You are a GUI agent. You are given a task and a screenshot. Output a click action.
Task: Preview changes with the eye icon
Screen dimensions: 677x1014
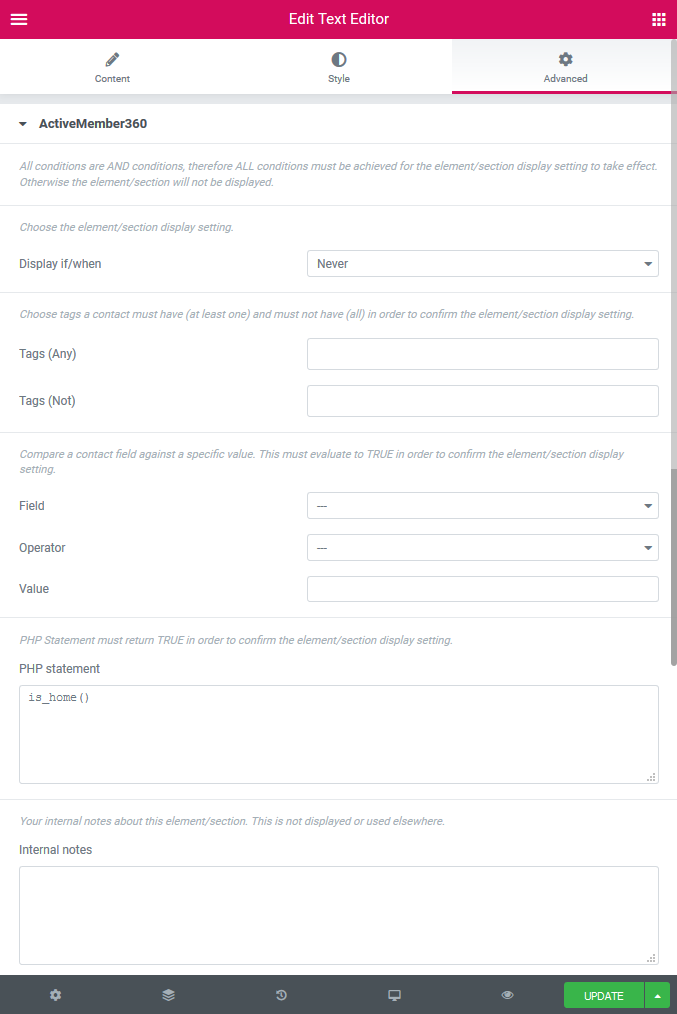point(507,995)
